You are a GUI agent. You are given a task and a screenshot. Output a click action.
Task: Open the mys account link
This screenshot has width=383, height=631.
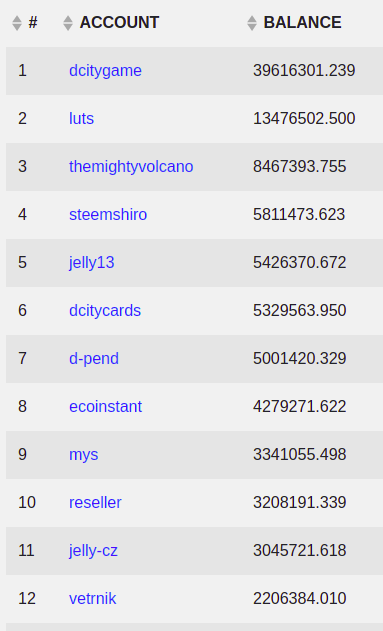(x=84, y=455)
